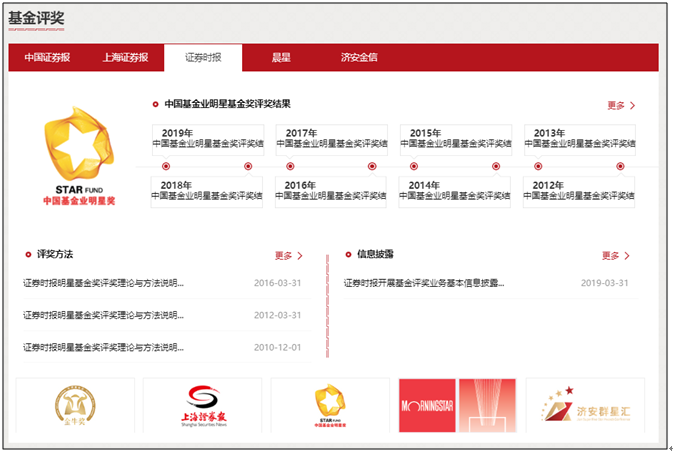This screenshot has width=673, height=454.
Task: Click the 金牛奖 logo at bottom
Action: (x=75, y=406)
